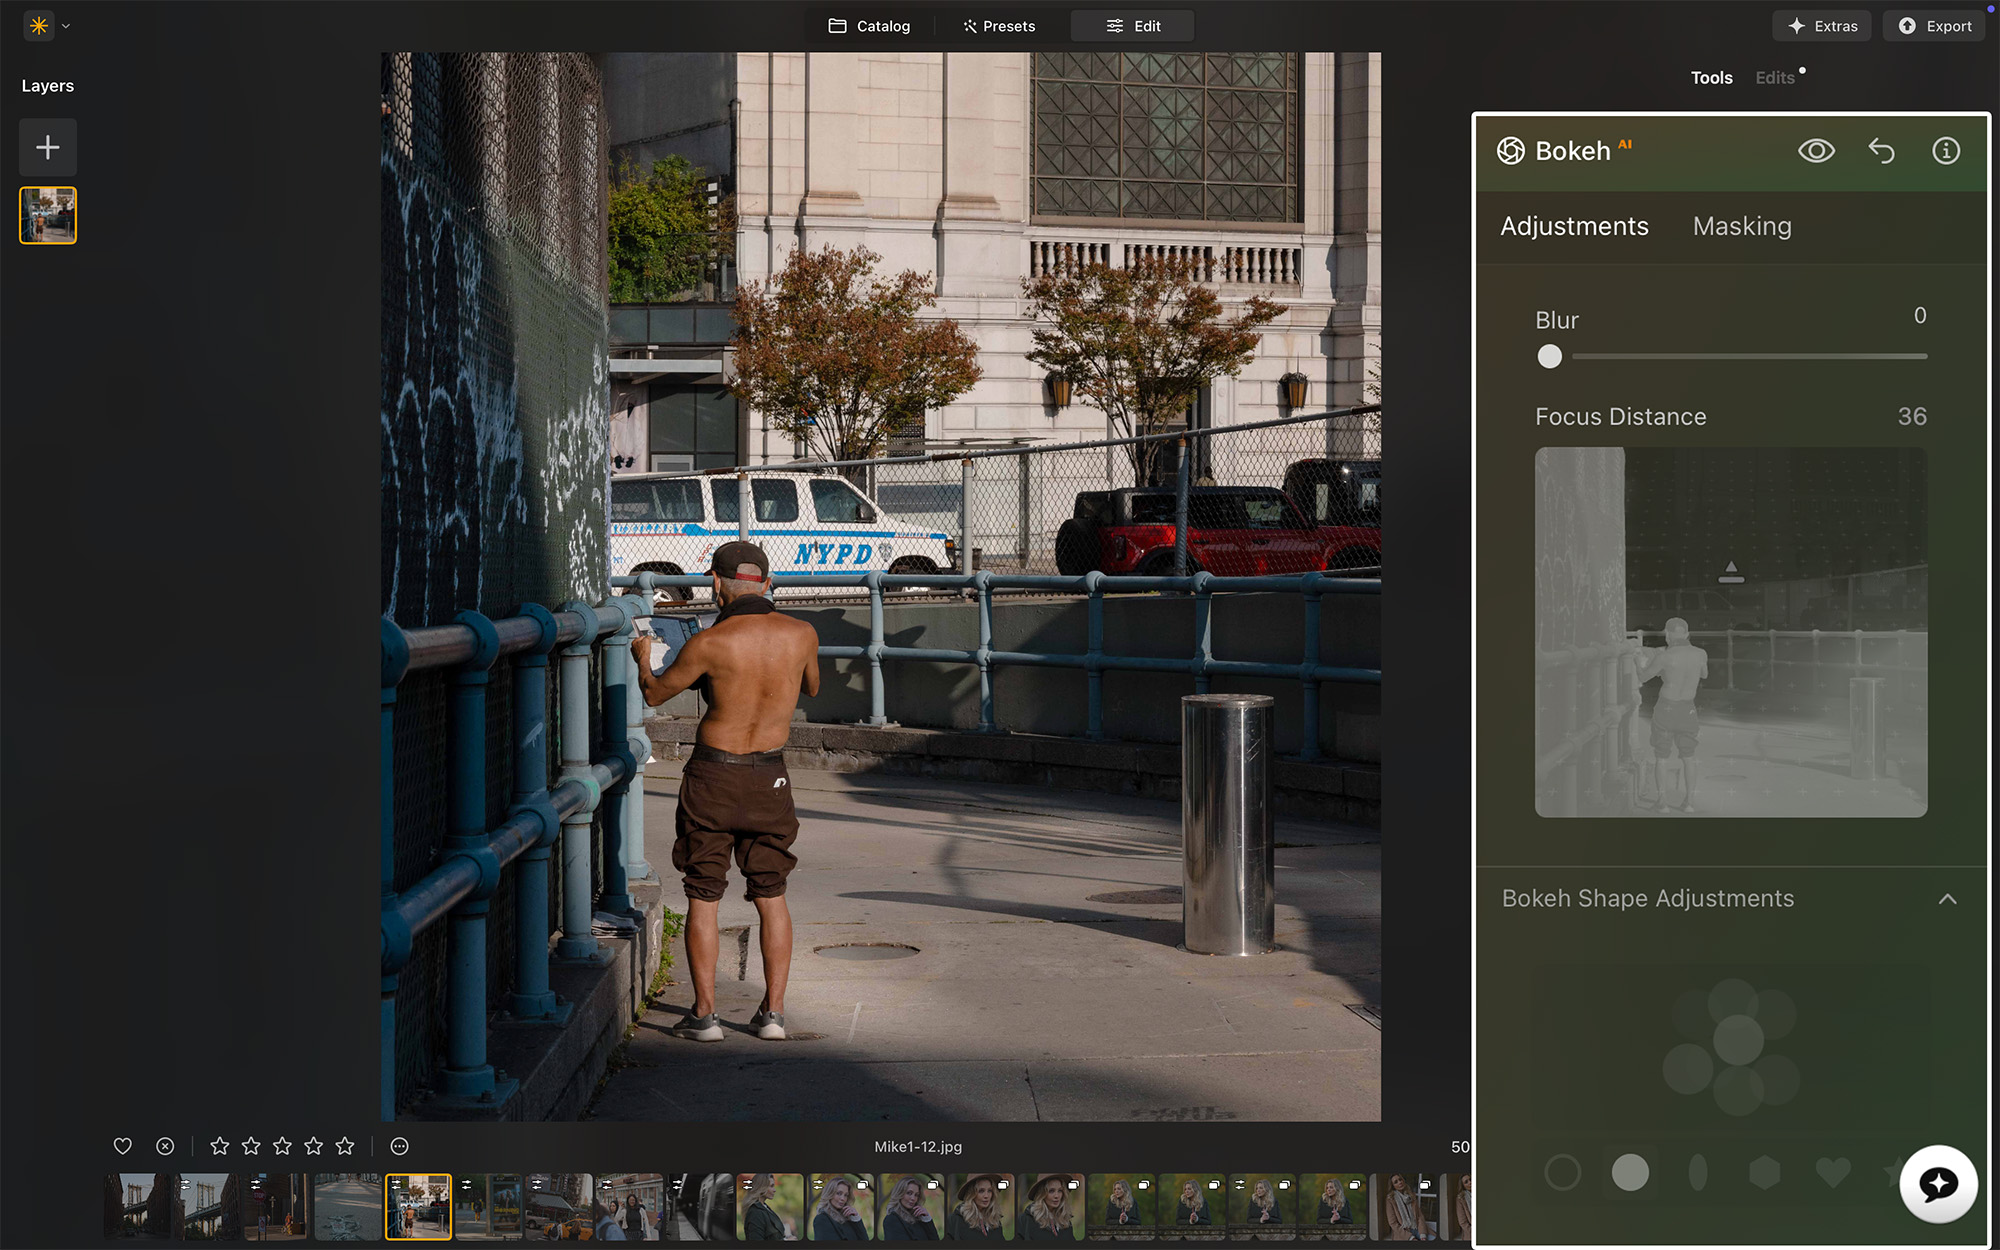Undo the Bokeh AI adjustments
Image resolution: width=2000 pixels, height=1250 pixels.
click(1882, 150)
